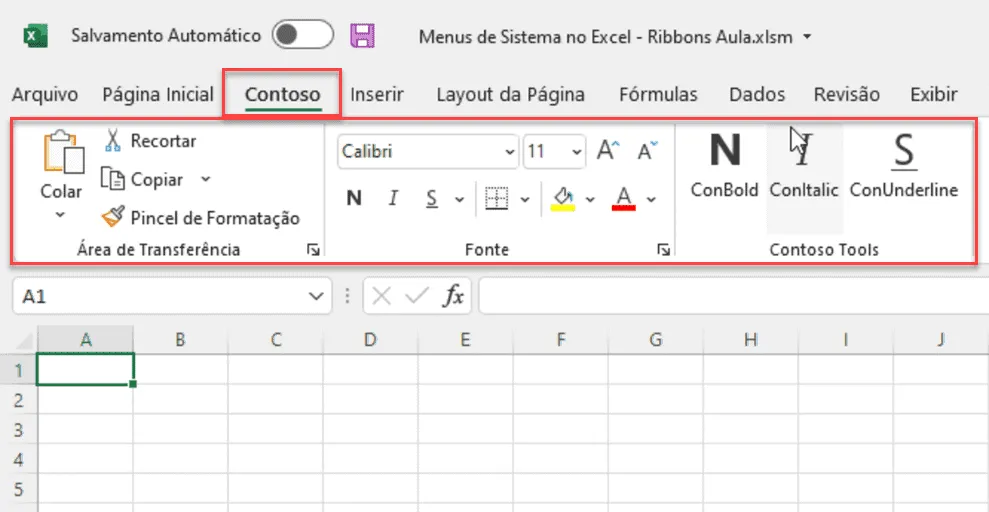
Task: Toggle bold N in Fonte group
Action: pos(354,199)
